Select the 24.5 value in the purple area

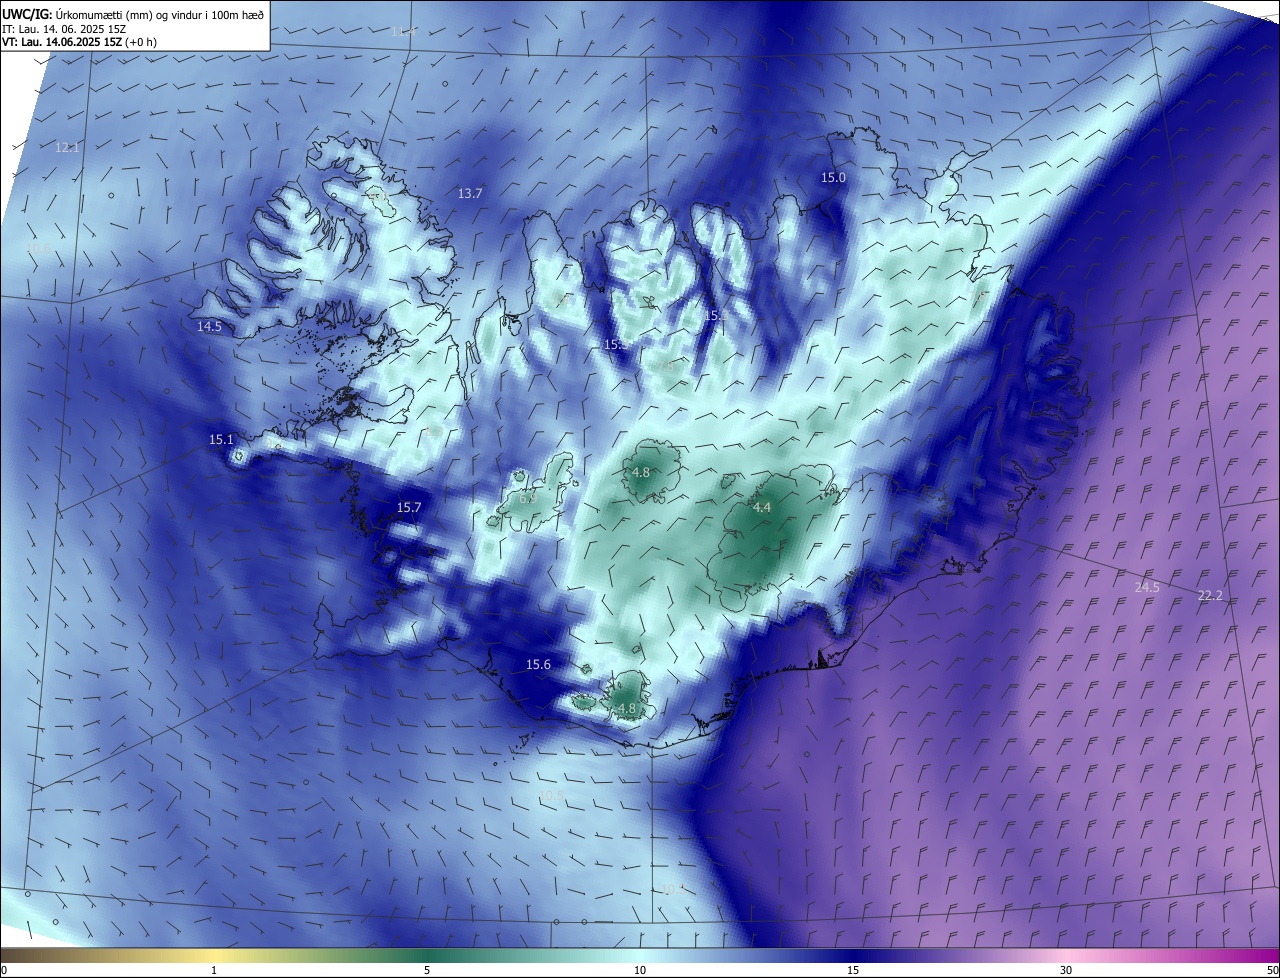coord(1147,587)
